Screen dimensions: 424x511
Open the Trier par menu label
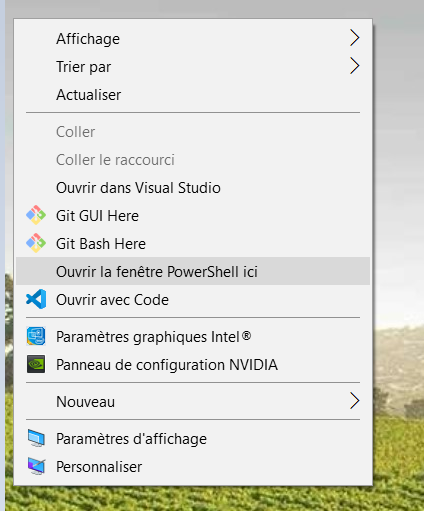click(84, 67)
